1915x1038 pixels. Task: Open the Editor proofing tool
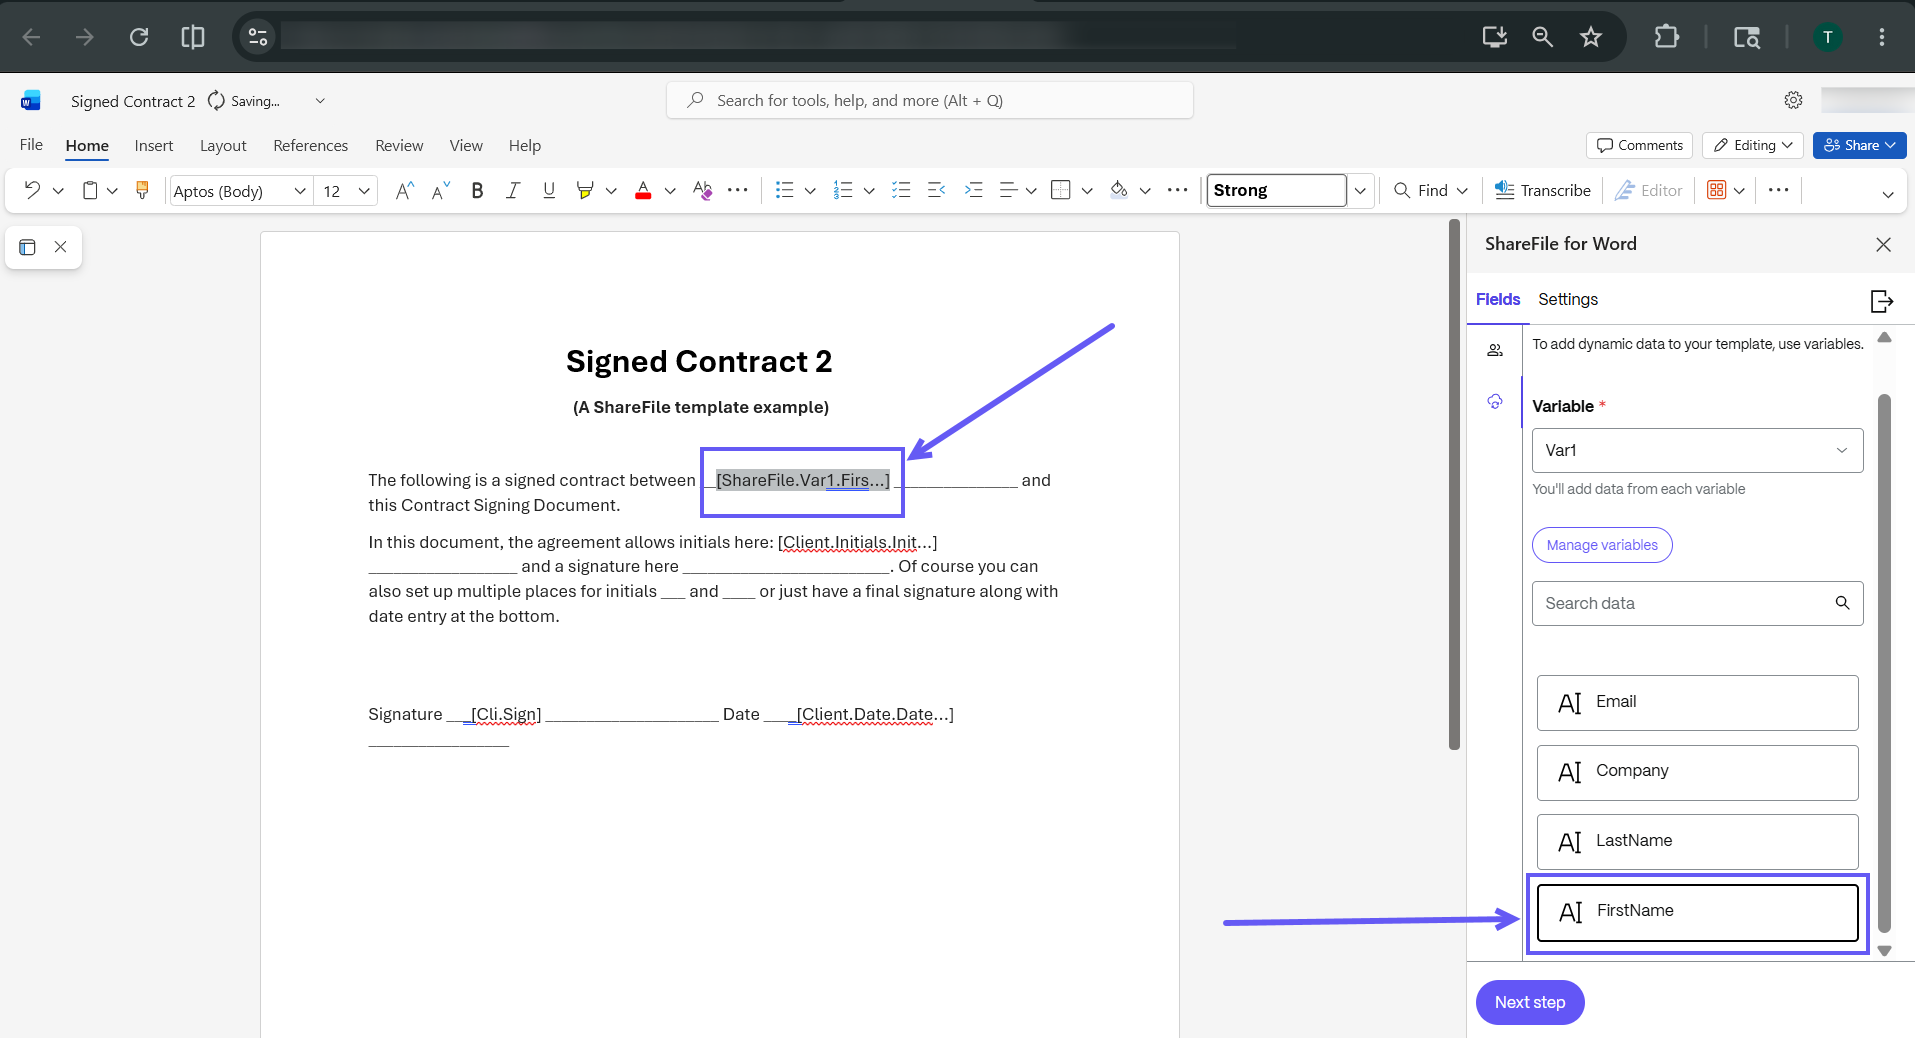1648,190
